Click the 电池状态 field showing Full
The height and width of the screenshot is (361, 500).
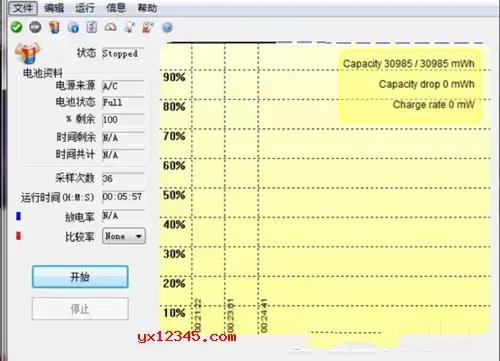(x=123, y=102)
